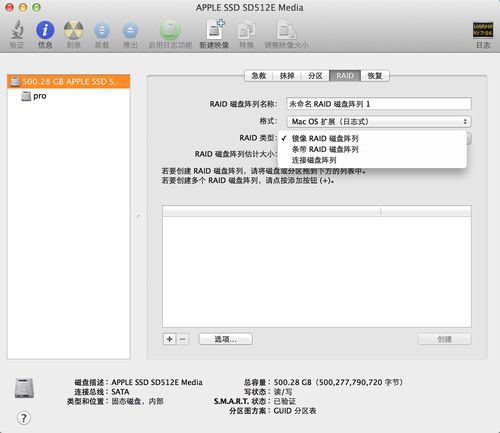
Task: Click the GUID 分区表 partition scheme text
Action: pos(295,411)
